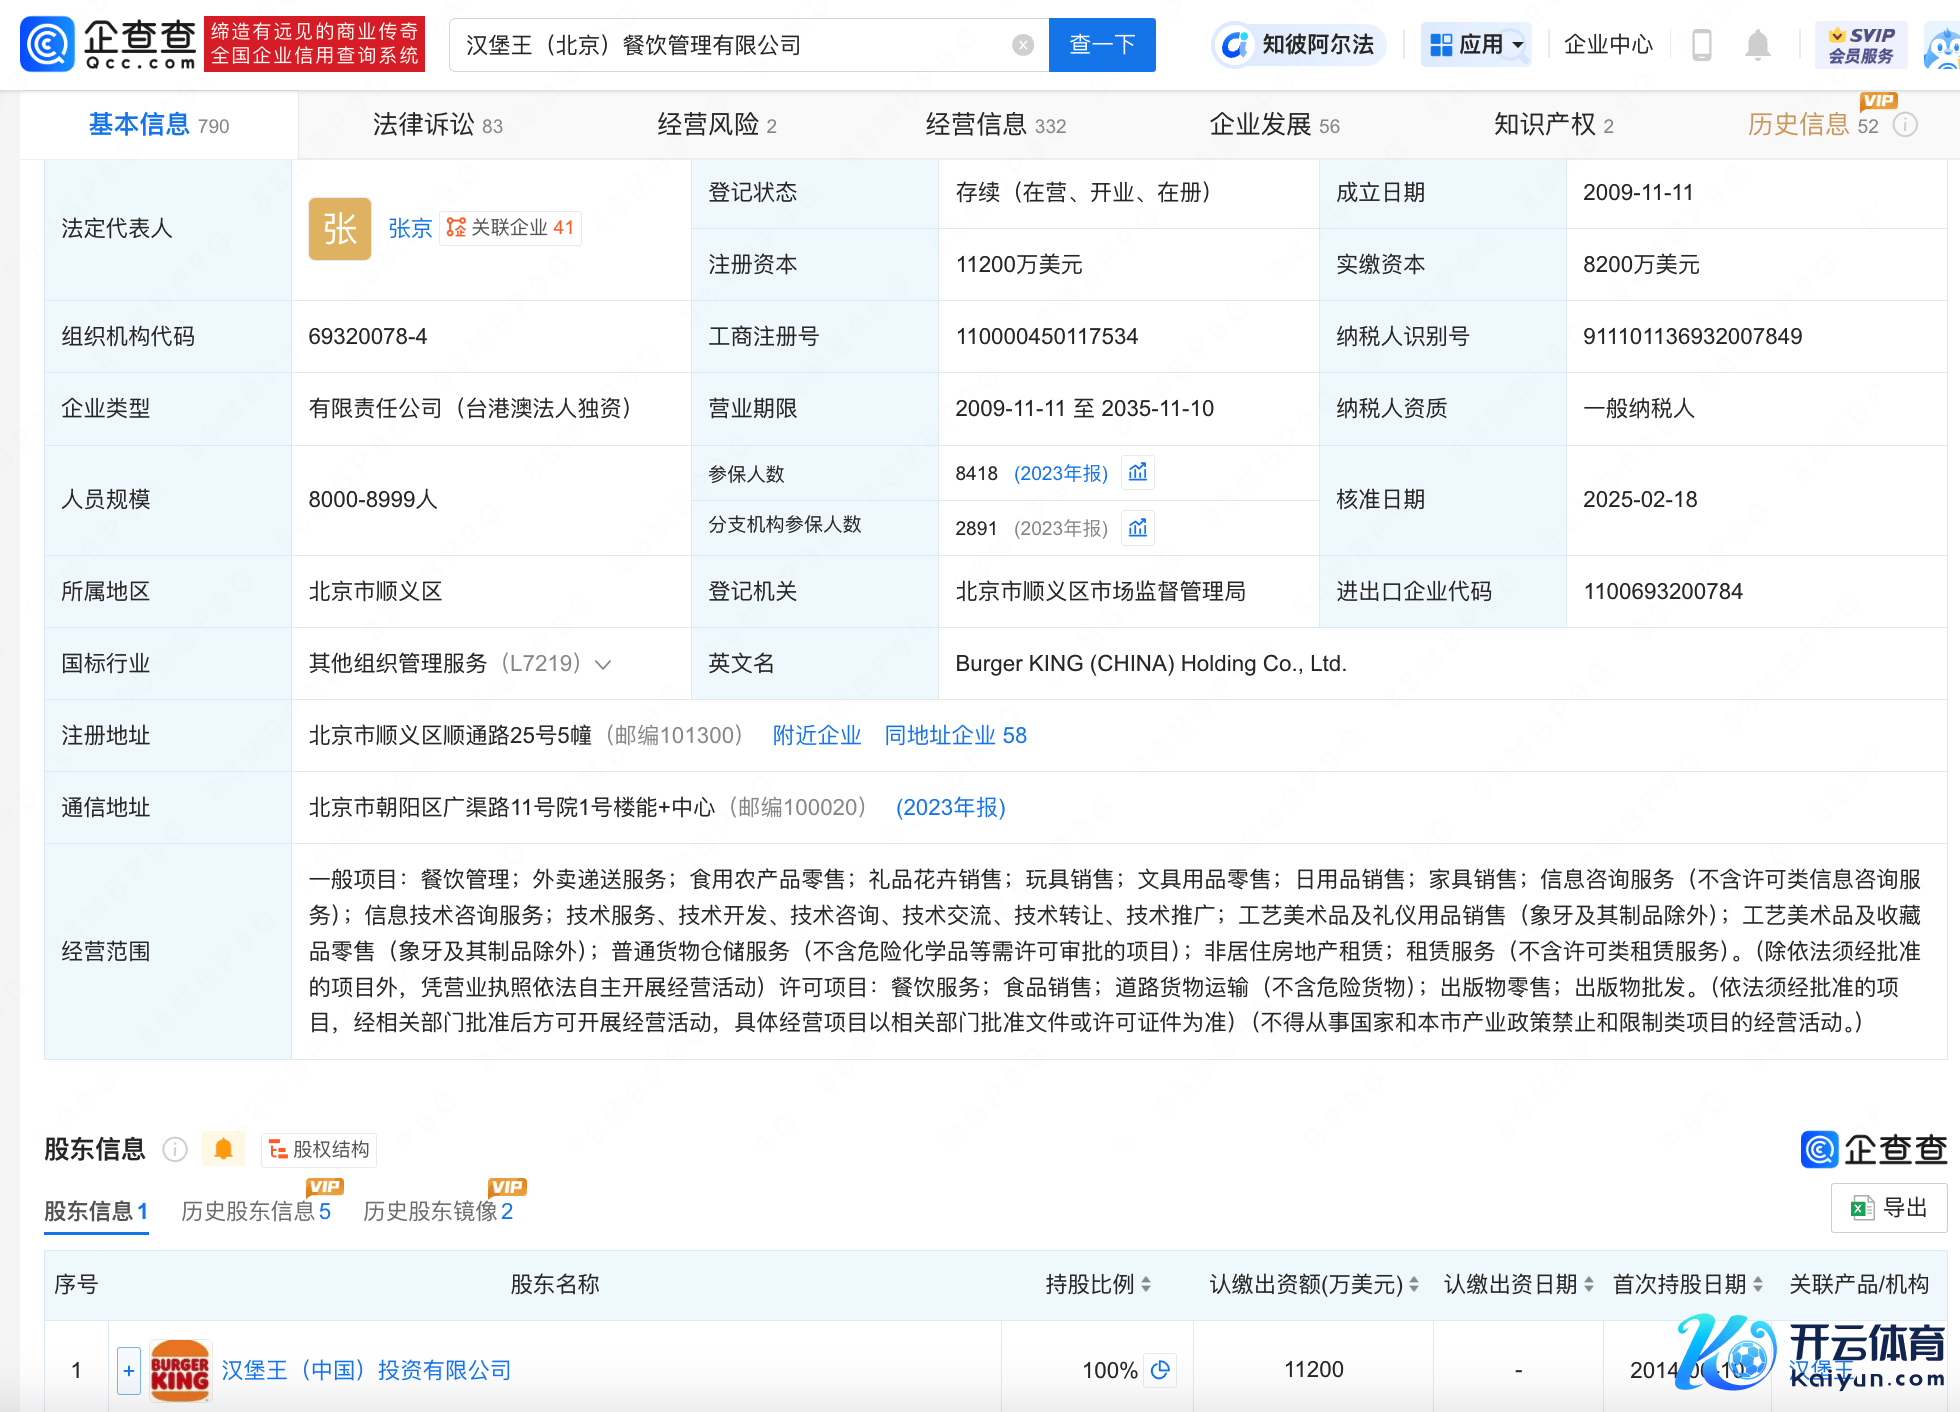
Task: Switch to 法律诉讼 tab
Action: [437, 125]
